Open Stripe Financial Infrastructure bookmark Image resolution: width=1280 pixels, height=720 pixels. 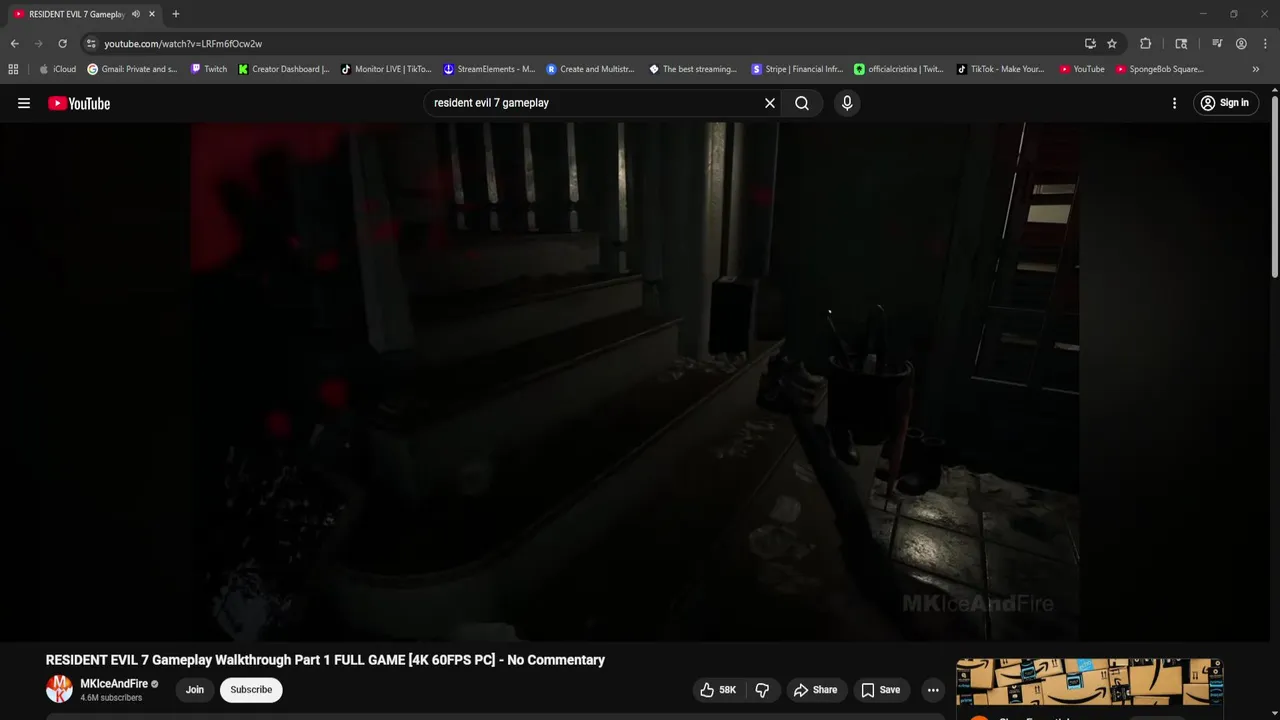click(x=797, y=69)
